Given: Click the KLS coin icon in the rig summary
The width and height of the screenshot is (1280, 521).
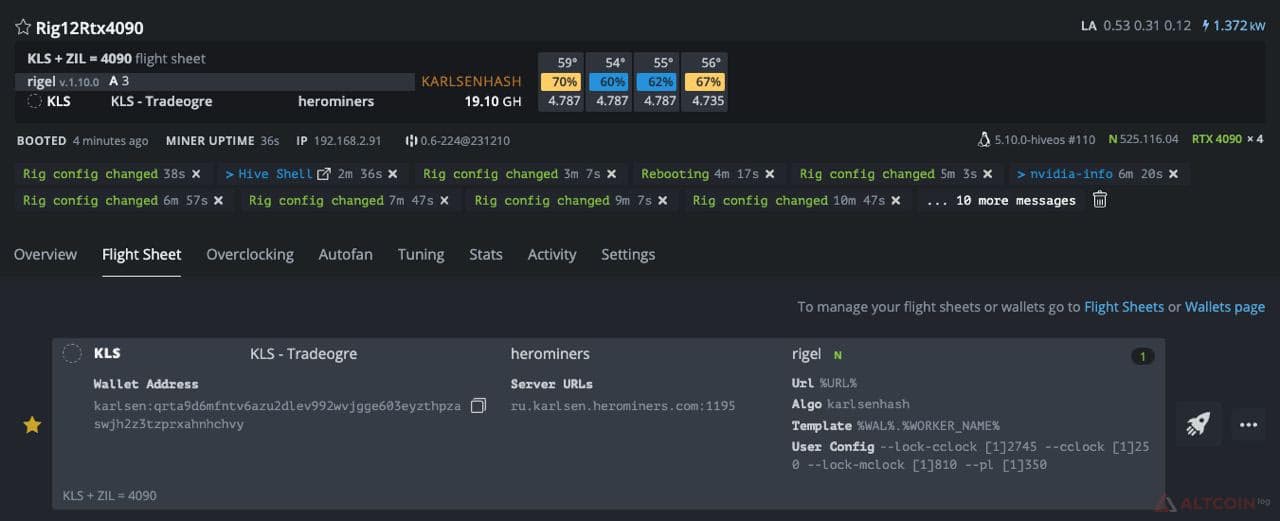Looking at the screenshot, I should point(35,101).
